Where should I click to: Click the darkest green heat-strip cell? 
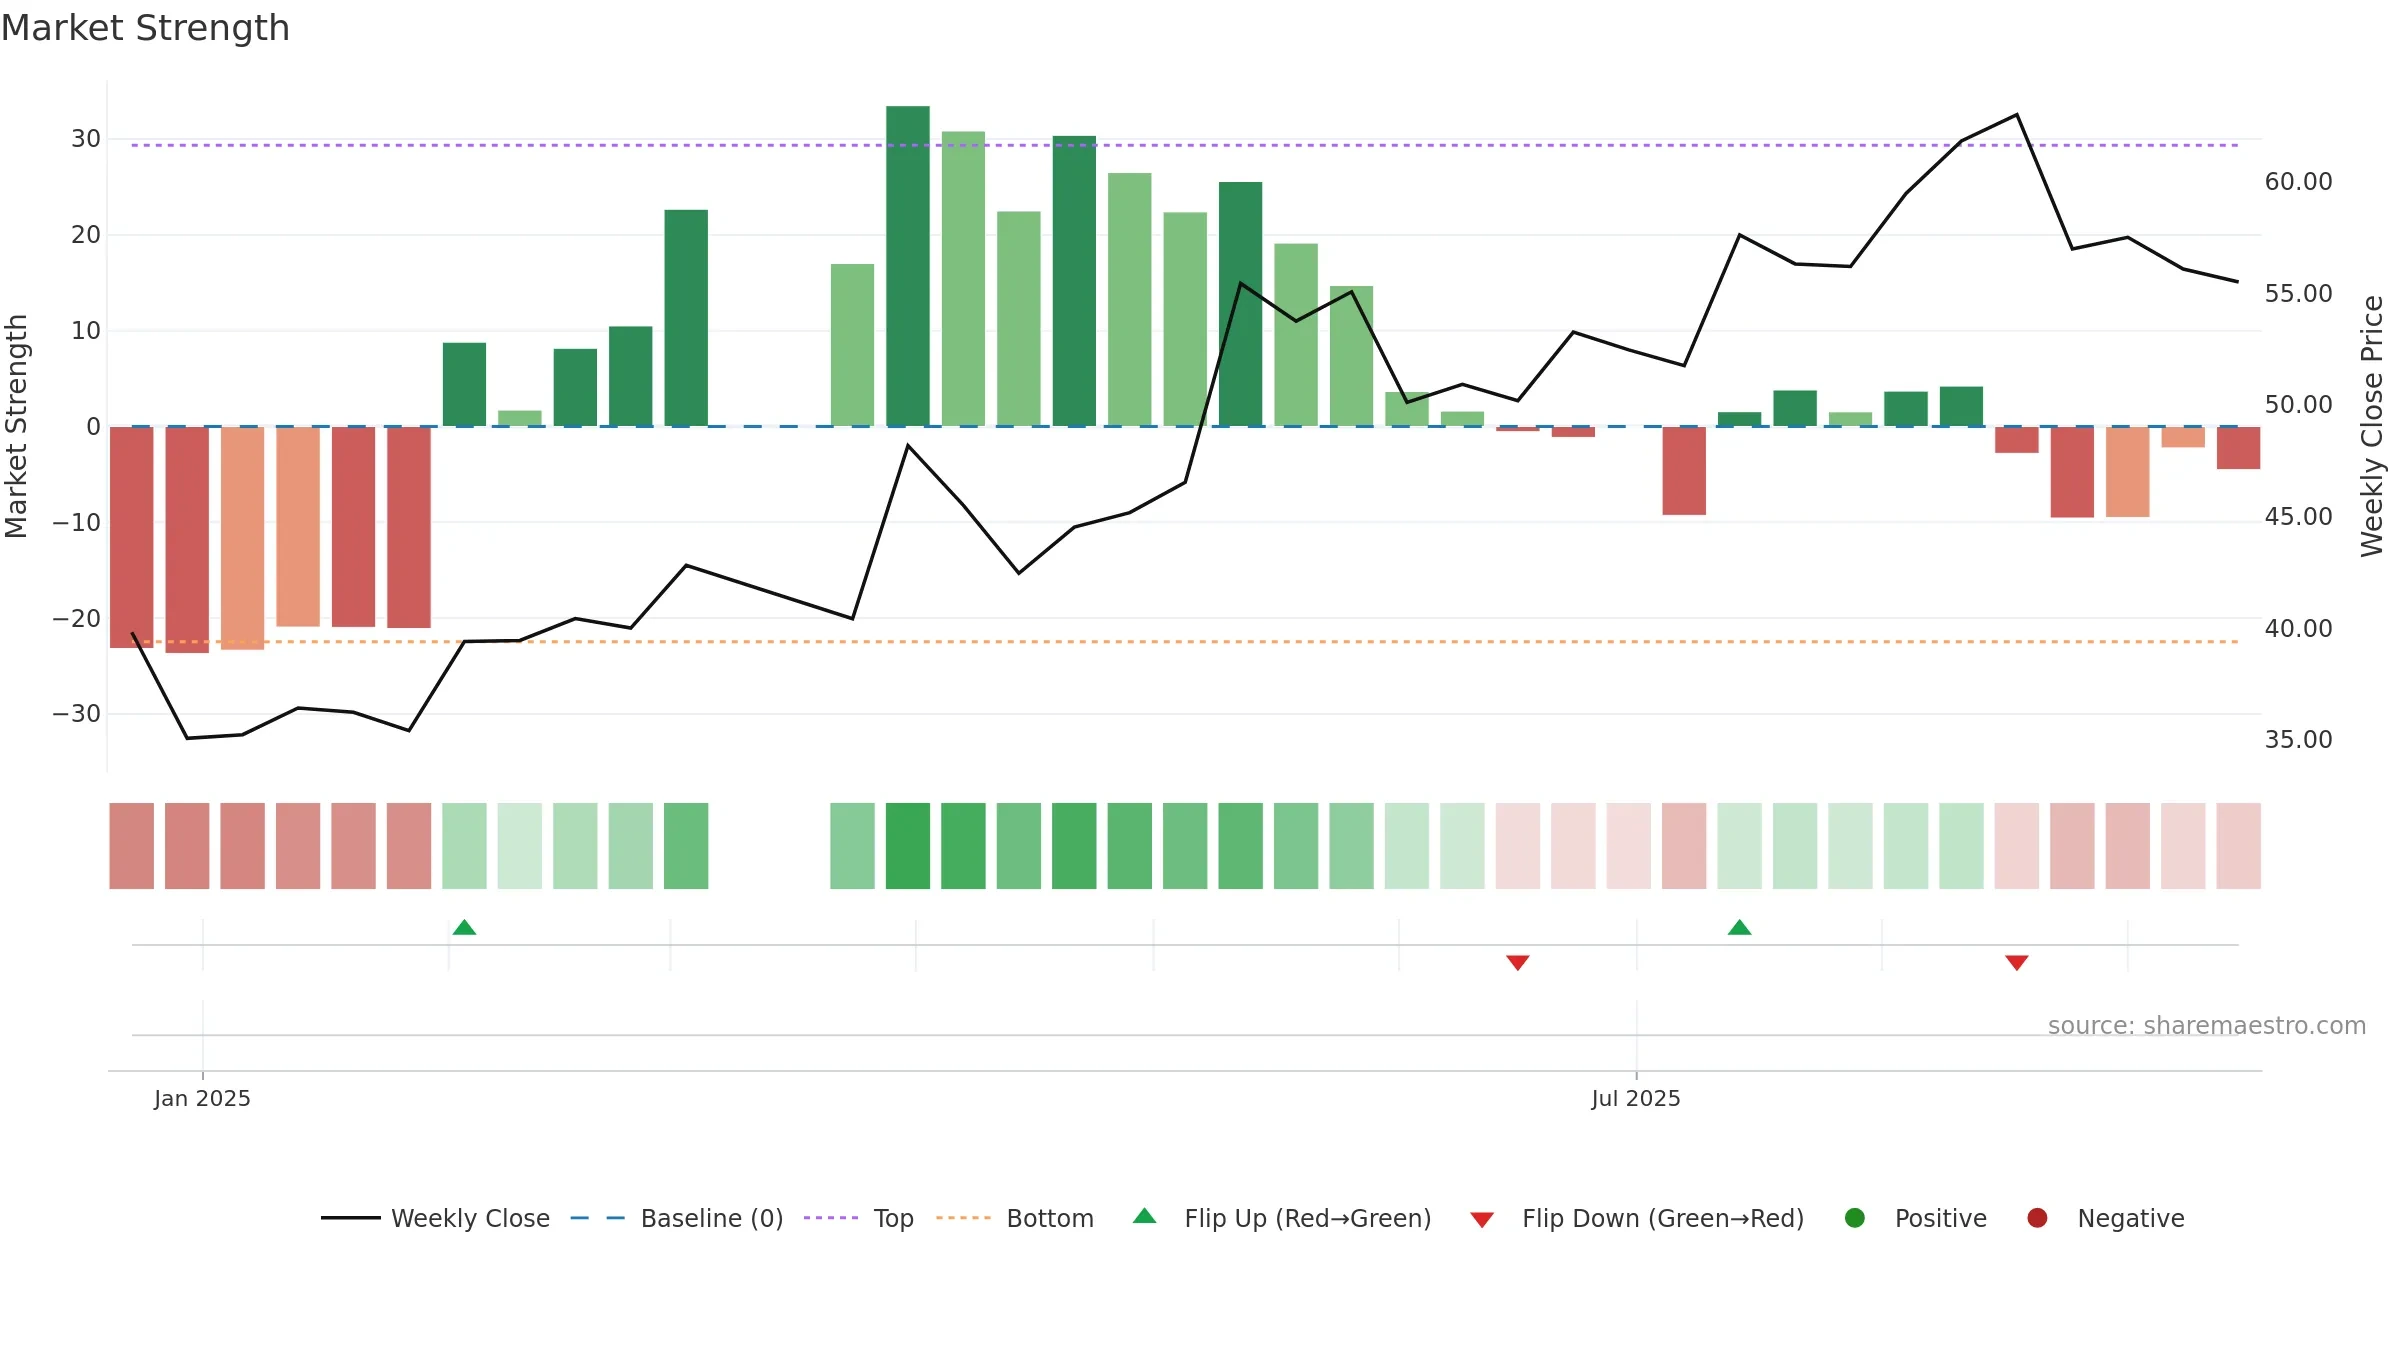pos(908,846)
